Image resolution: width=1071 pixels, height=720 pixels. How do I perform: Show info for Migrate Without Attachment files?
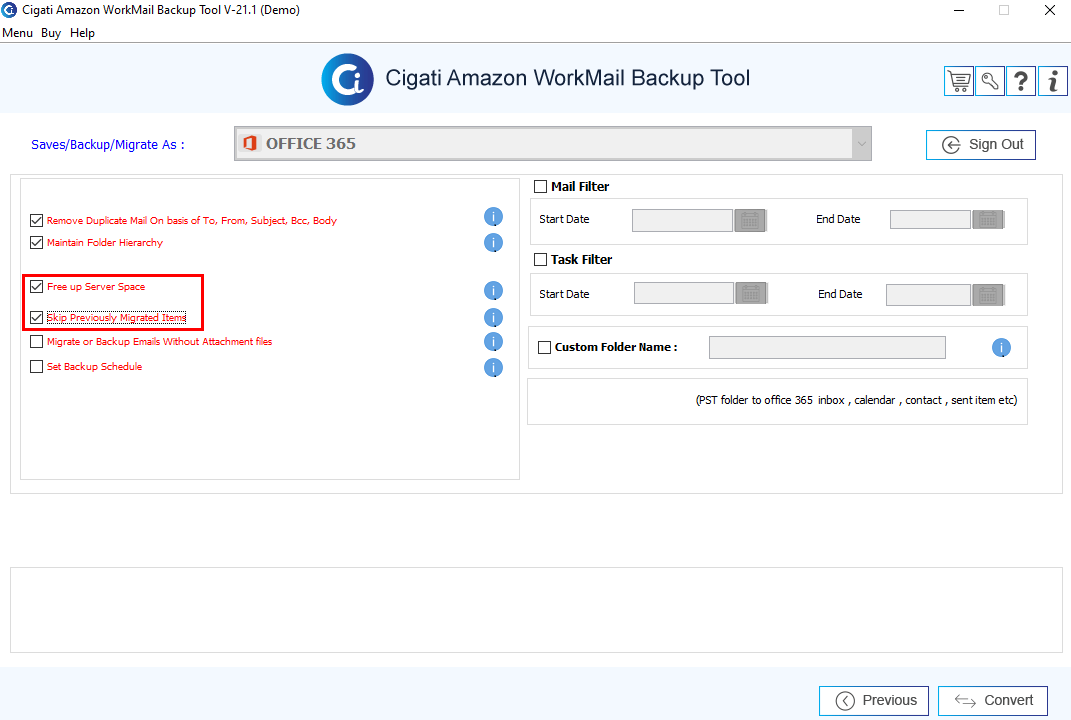[x=493, y=342]
